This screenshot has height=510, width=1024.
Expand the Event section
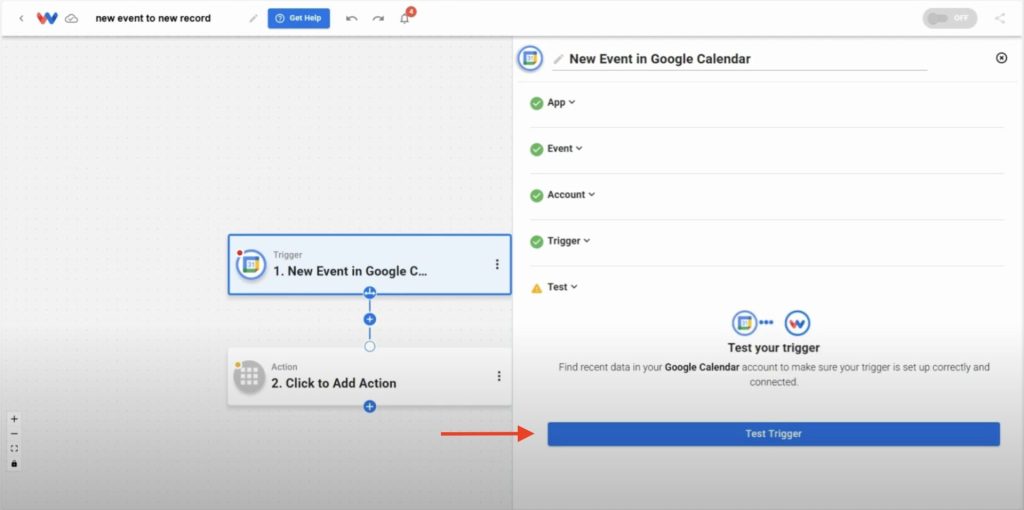(x=565, y=148)
